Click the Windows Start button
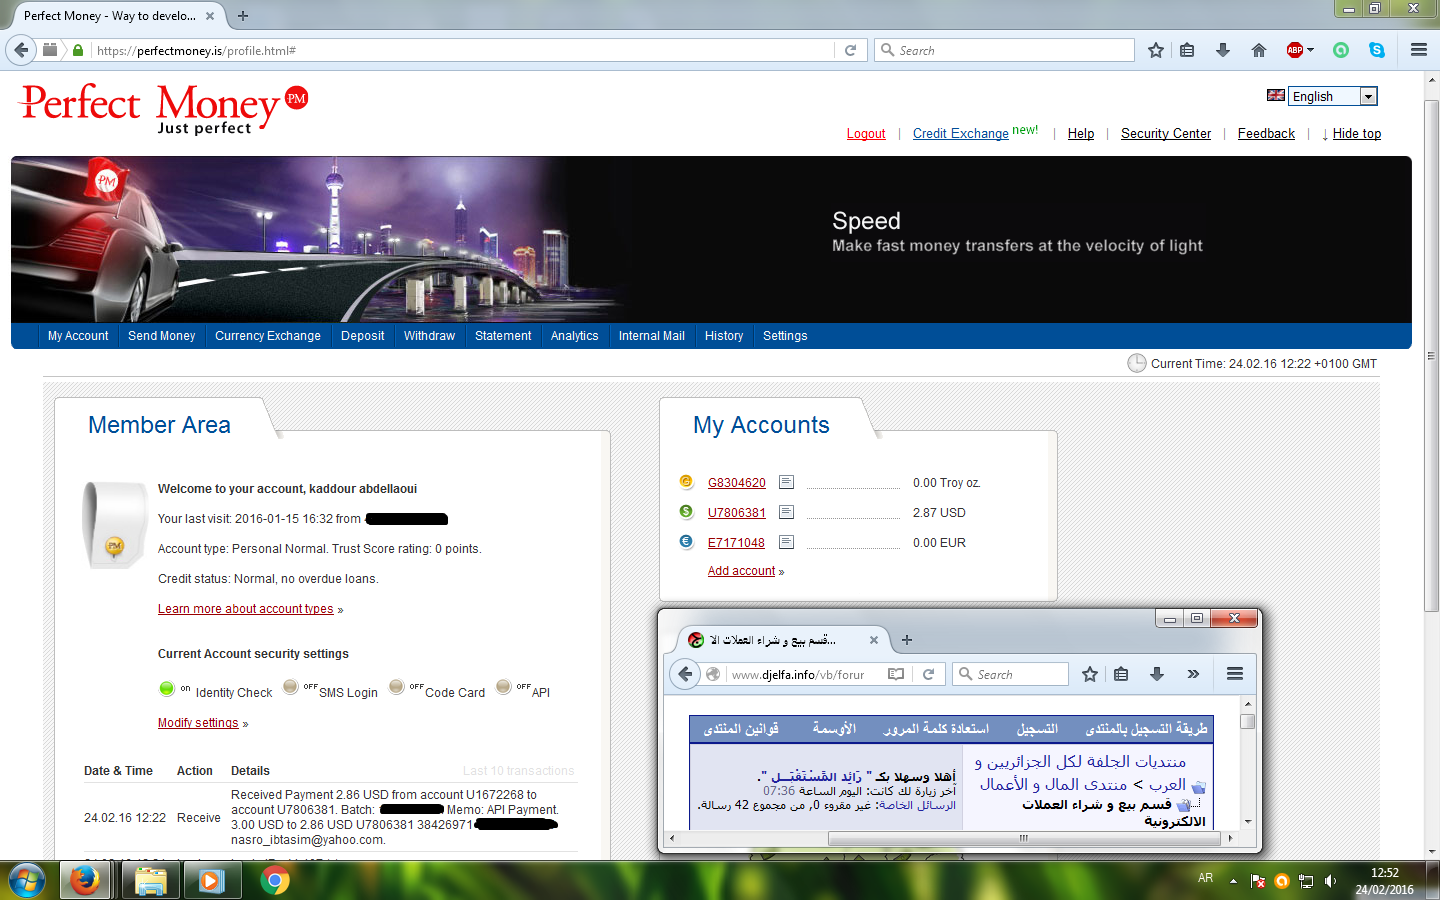 click(x=27, y=880)
